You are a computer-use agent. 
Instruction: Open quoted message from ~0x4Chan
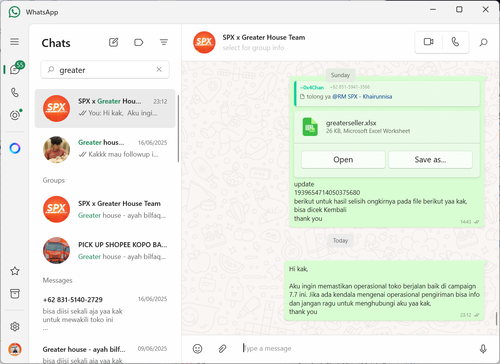click(x=387, y=92)
